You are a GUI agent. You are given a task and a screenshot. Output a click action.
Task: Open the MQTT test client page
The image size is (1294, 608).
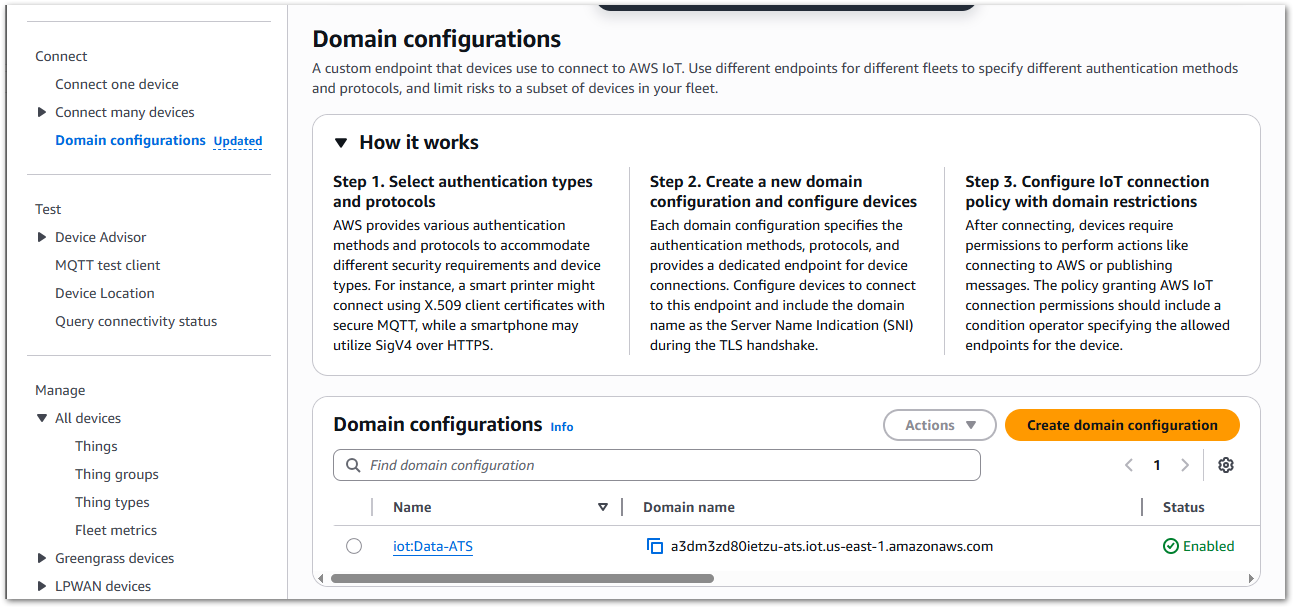(107, 265)
